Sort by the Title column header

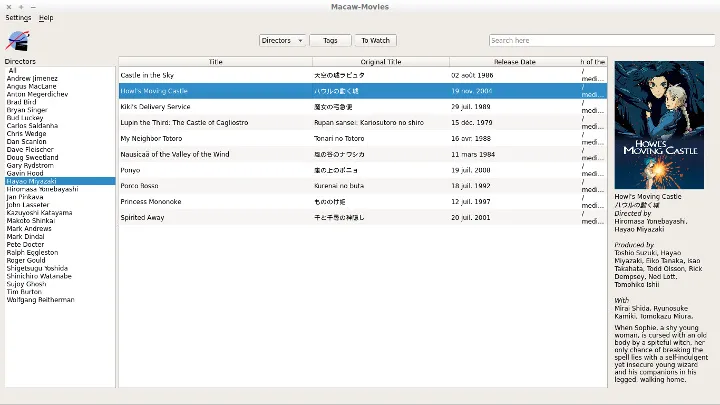pos(215,62)
